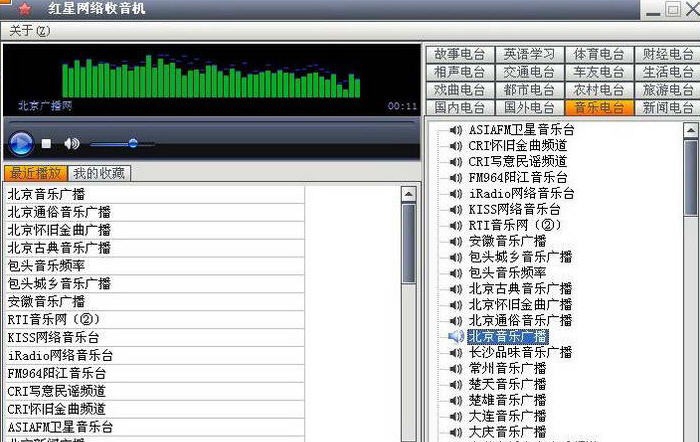Click speaker icon beside 常州音乐广播
700x442 pixels.
(x=455, y=369)
